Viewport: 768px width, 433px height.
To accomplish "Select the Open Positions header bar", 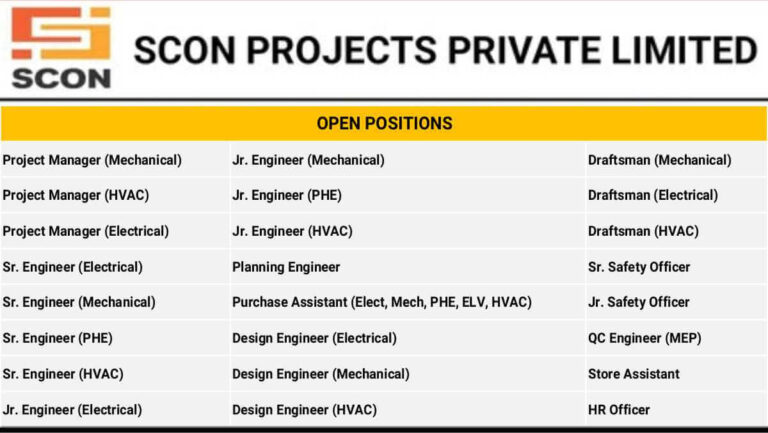I will 384,124.
